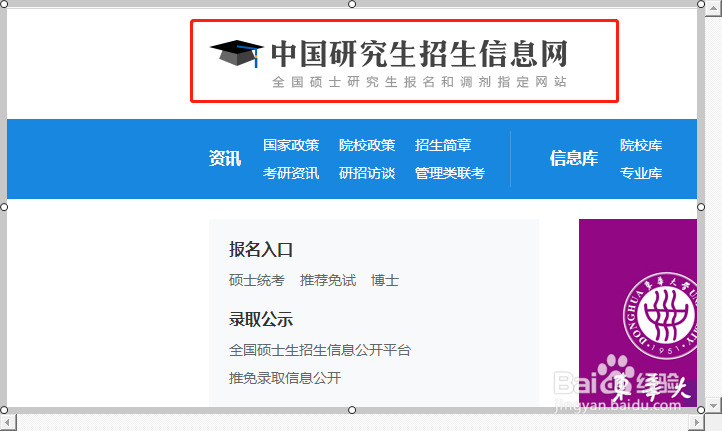Open 推免录取信息公开 link
The width and height of the screenshot is (722, 431).
tap(285, 378)
